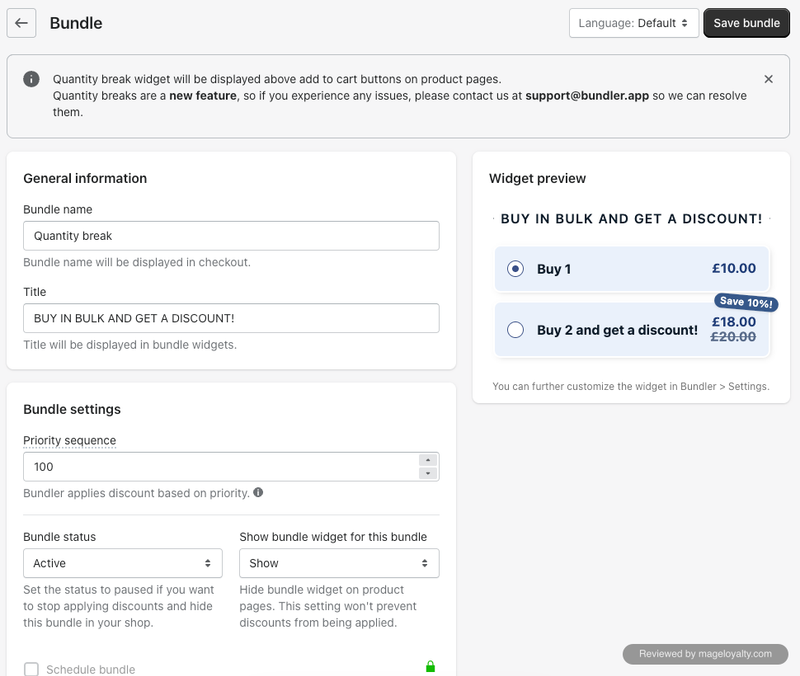Screen dimensions: 800x676
Task: Click the £18.00 discounted price
Action: [734, 322]
